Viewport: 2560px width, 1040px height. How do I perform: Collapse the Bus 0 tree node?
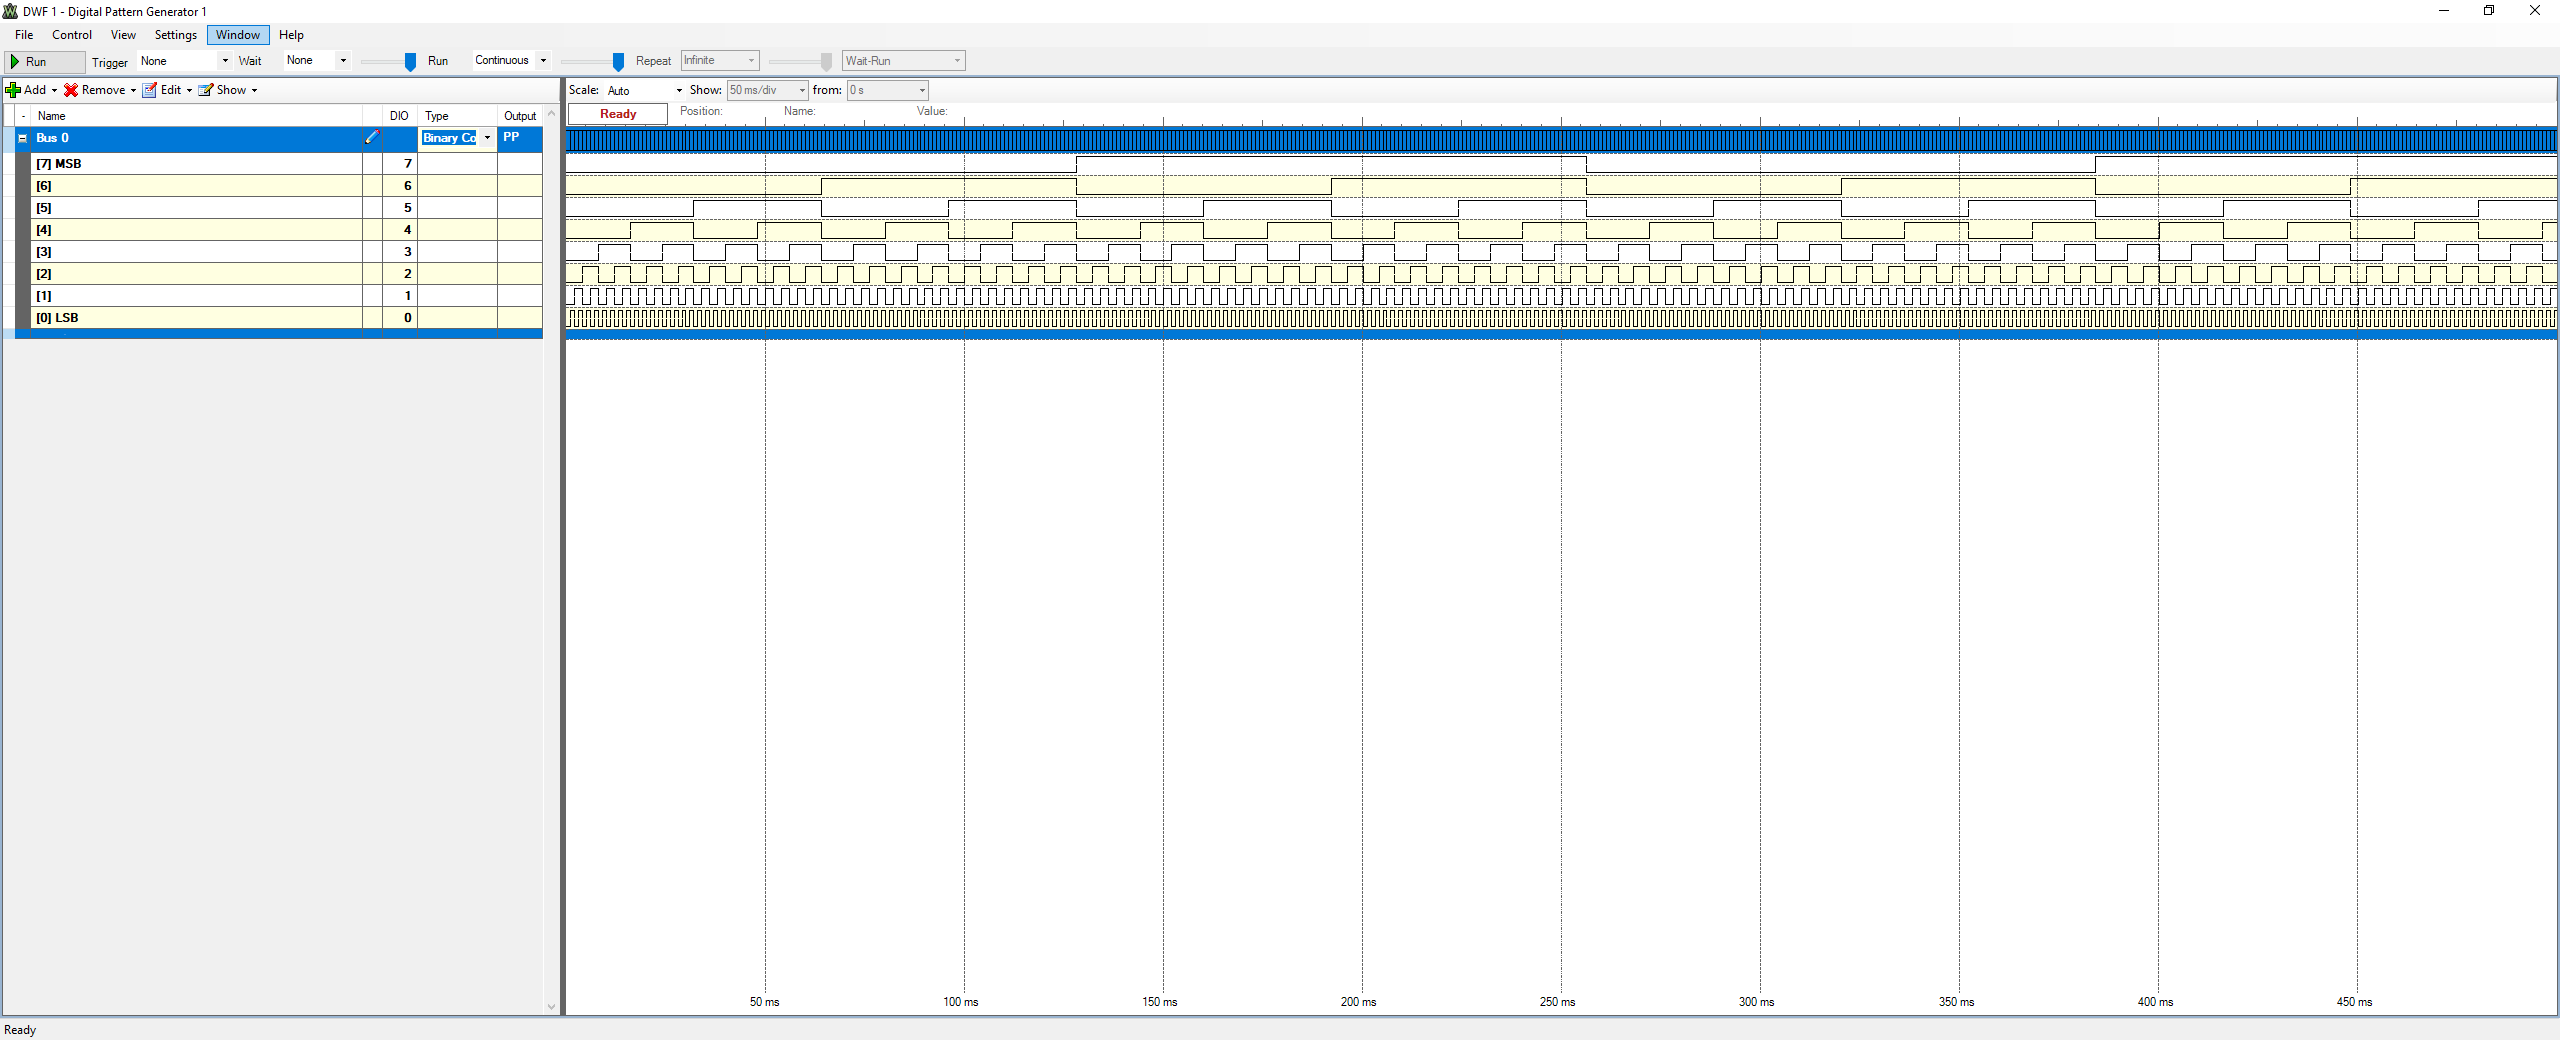click(x=22, y=138)
